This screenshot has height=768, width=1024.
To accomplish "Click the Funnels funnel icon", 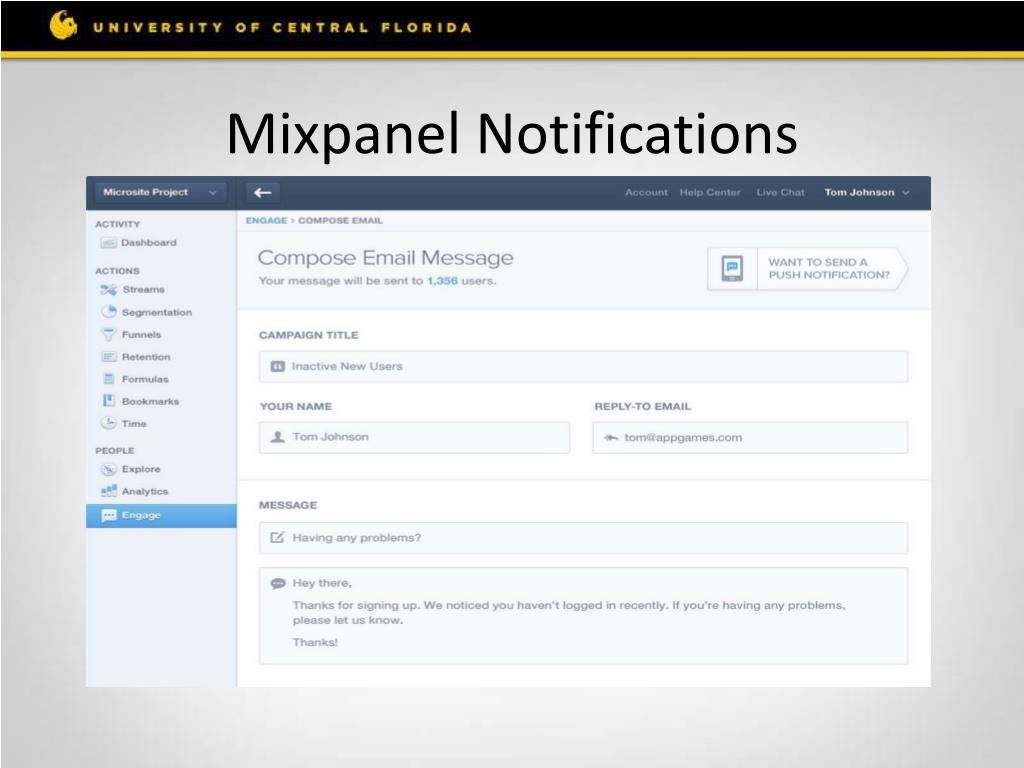I will point(108,334).
